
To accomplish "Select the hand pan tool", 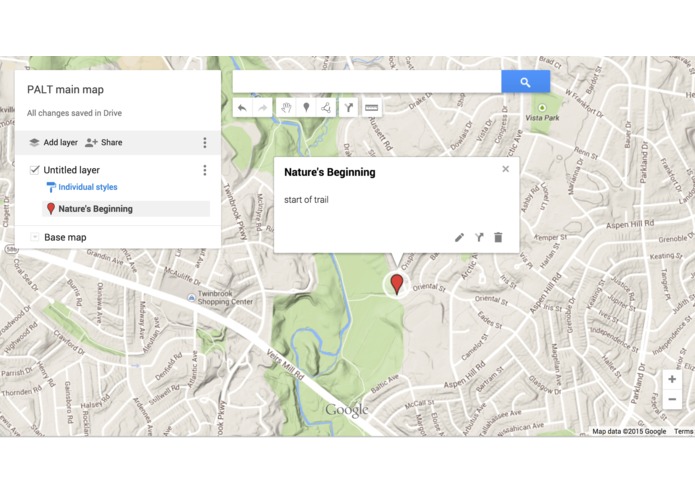I will (x=286, y=108).
